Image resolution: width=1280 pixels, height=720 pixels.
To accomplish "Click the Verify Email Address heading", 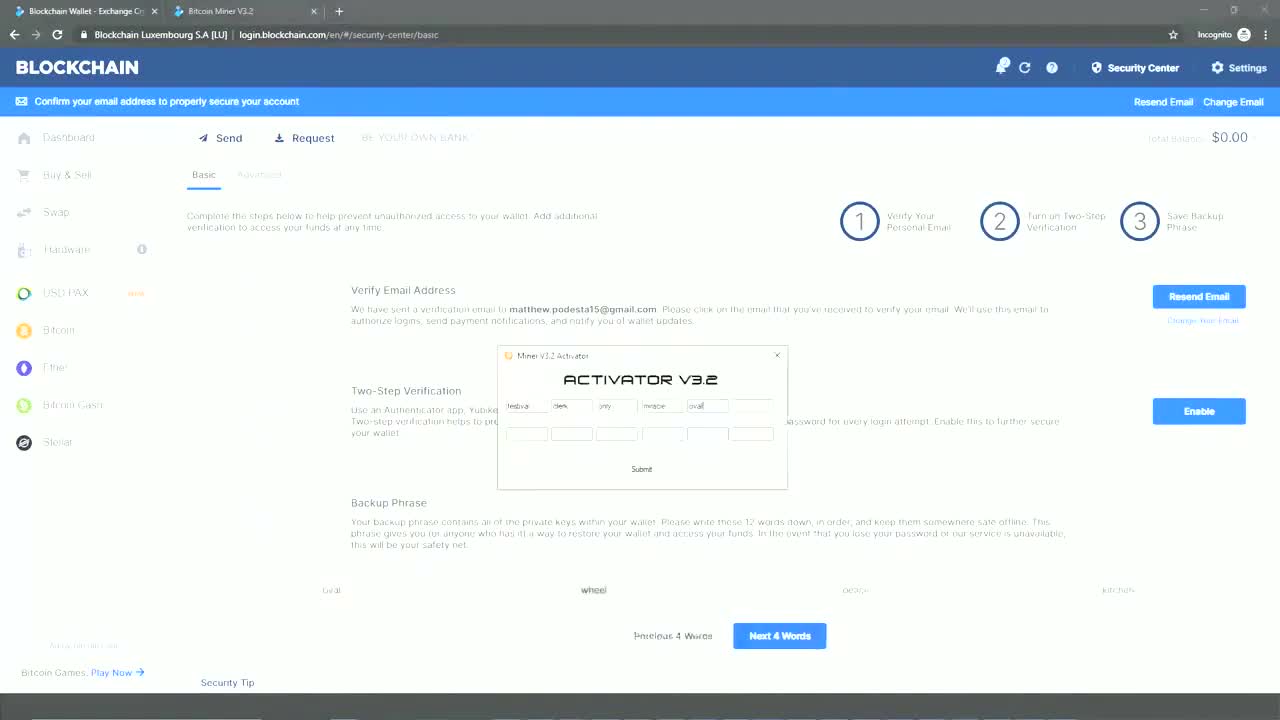I will click(x=403, y=290).
